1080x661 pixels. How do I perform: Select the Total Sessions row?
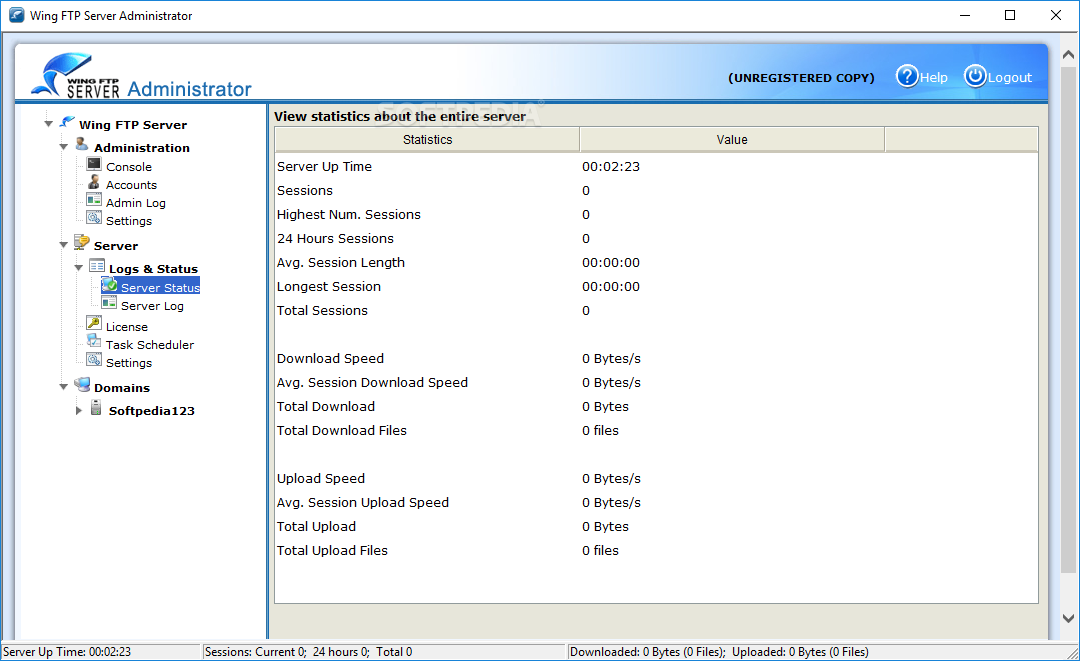656,311
